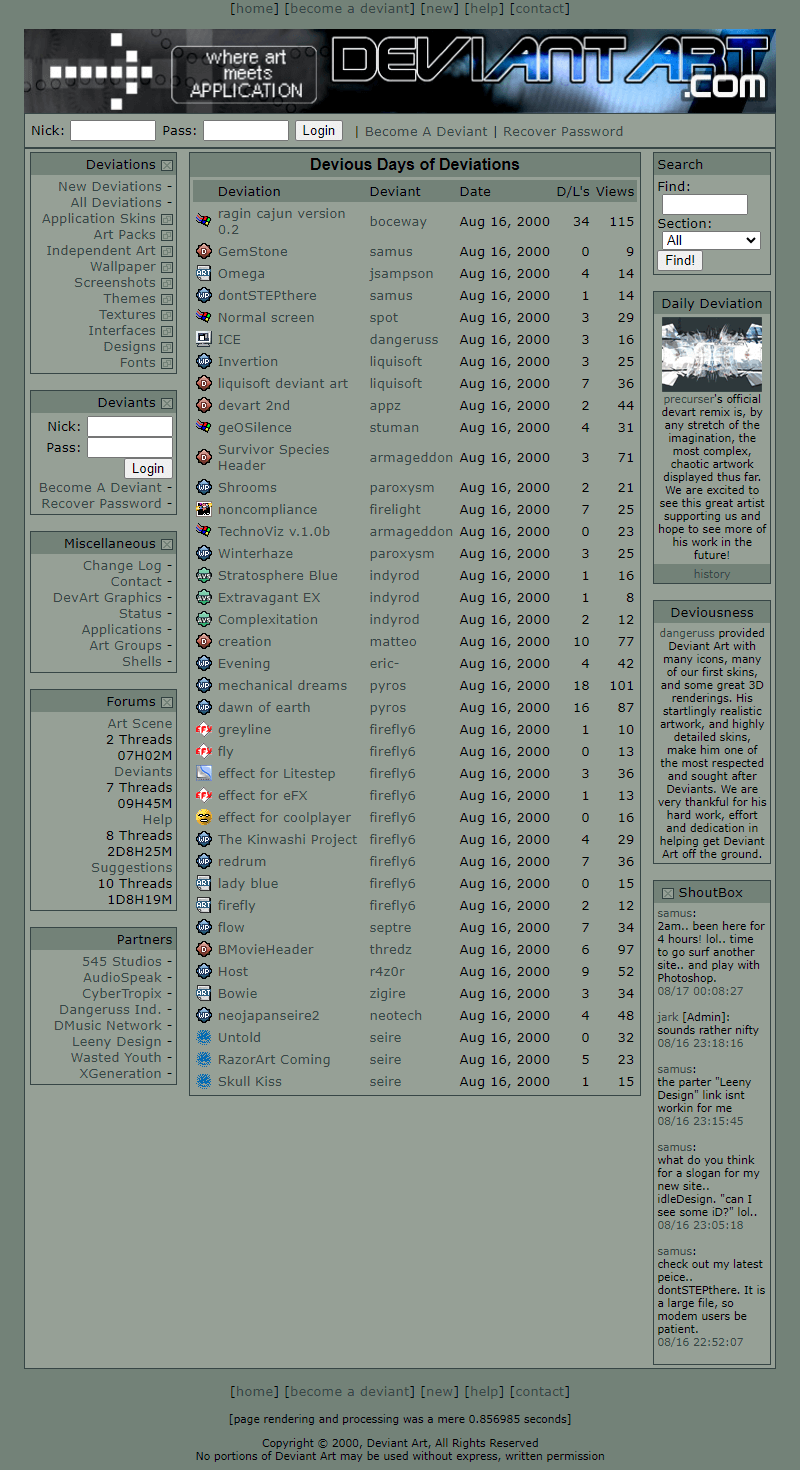Click the icon beside BMovieHeader
The height and width of the screenshot is (1470, 800).
pos(204,950)
